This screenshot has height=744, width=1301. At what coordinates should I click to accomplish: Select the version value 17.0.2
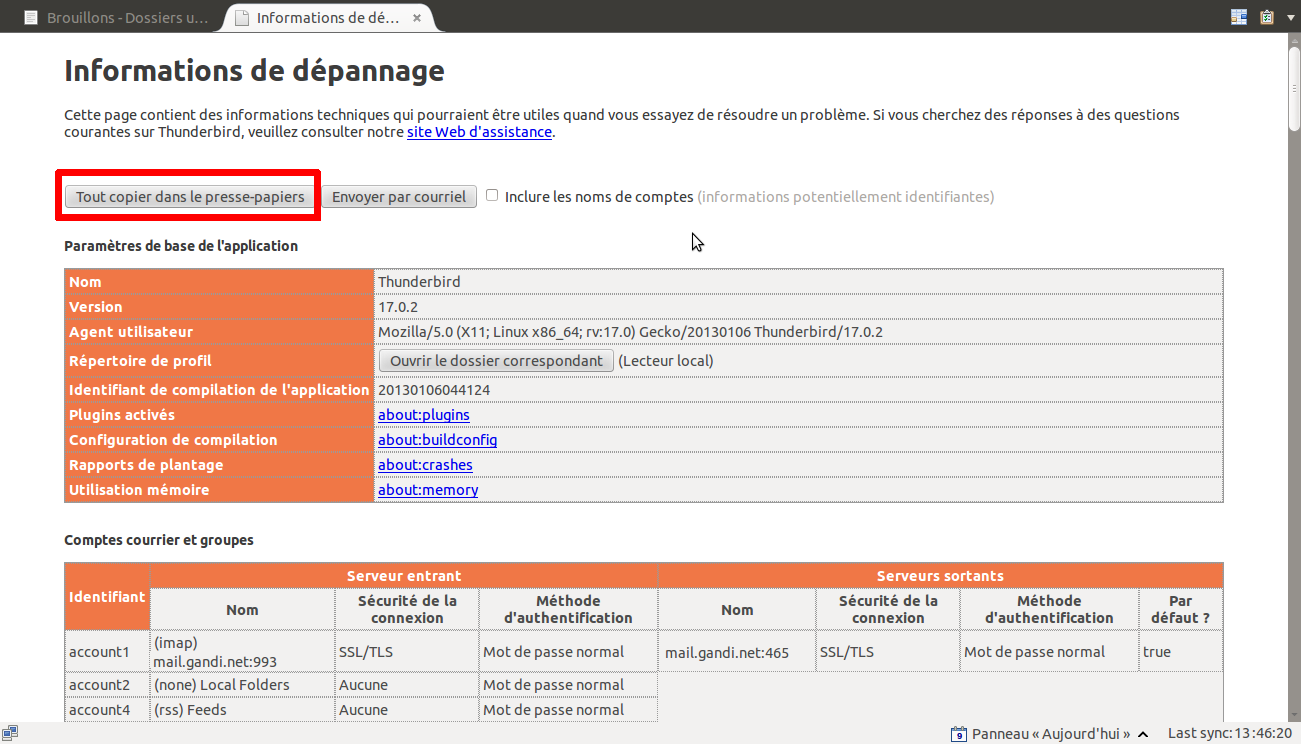(x=398, y=307)
